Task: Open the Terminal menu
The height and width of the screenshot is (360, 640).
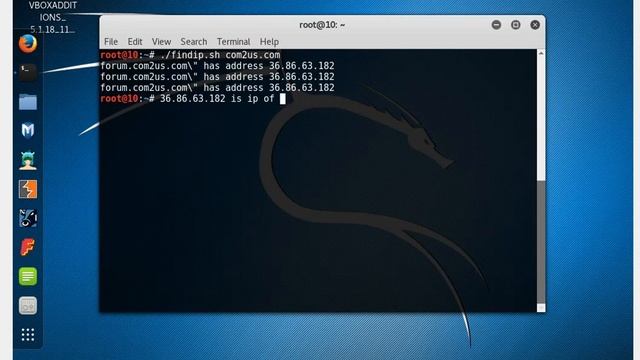Action: click(233, 42)
